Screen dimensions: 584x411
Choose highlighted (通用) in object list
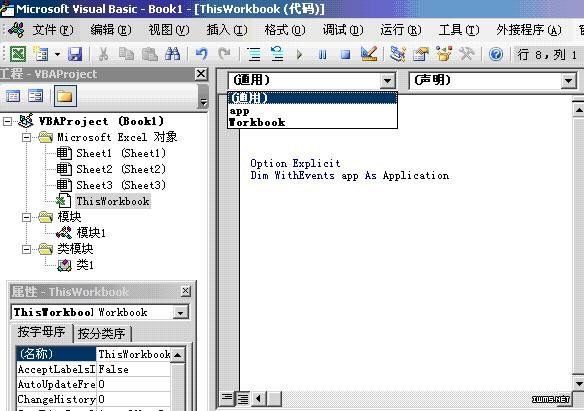pos(312,98)
